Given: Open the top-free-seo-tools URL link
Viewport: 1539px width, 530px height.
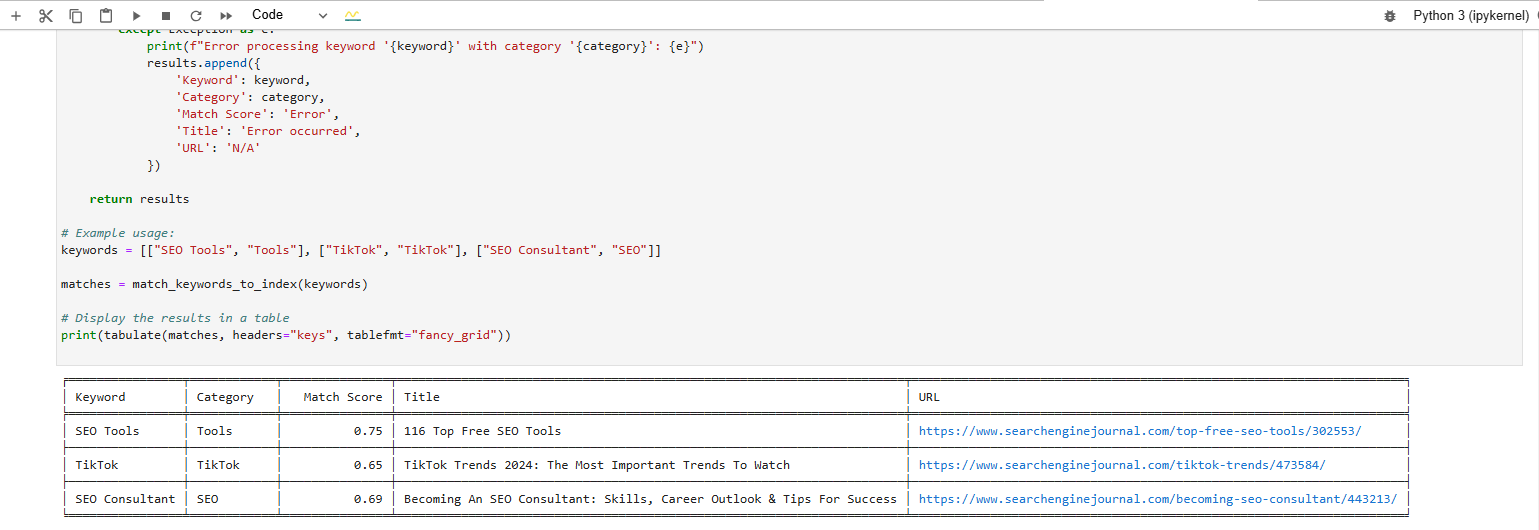Looking at the screenshot, I should [1140, 431].
